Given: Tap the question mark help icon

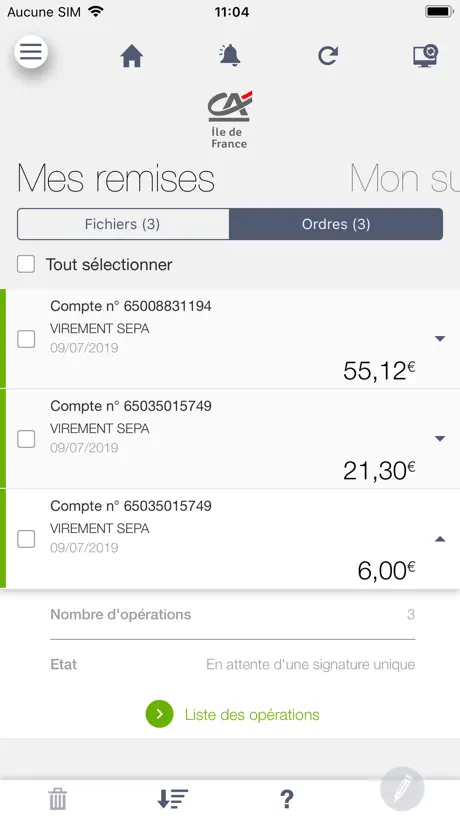Looking at the screenshot, I should tap(286, 799).
